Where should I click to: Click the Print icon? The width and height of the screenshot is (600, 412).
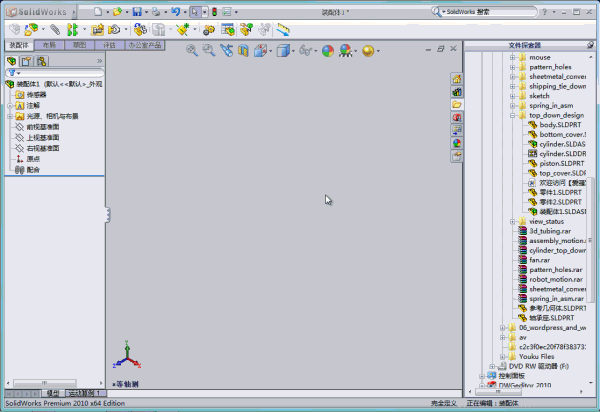pyautogui.click(x=156, y=12)
